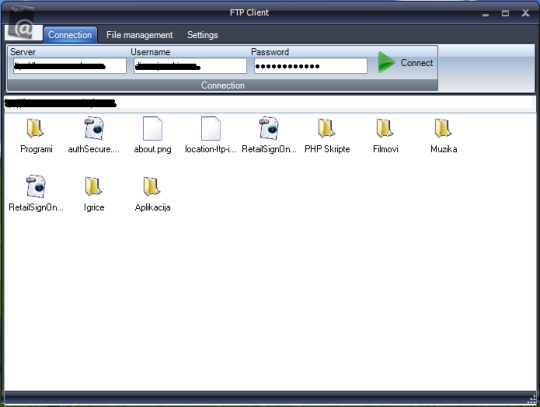Viewport: 540px width, 407px height.
Task: Click the green Connect arrow icon
Action: [386, 62]
